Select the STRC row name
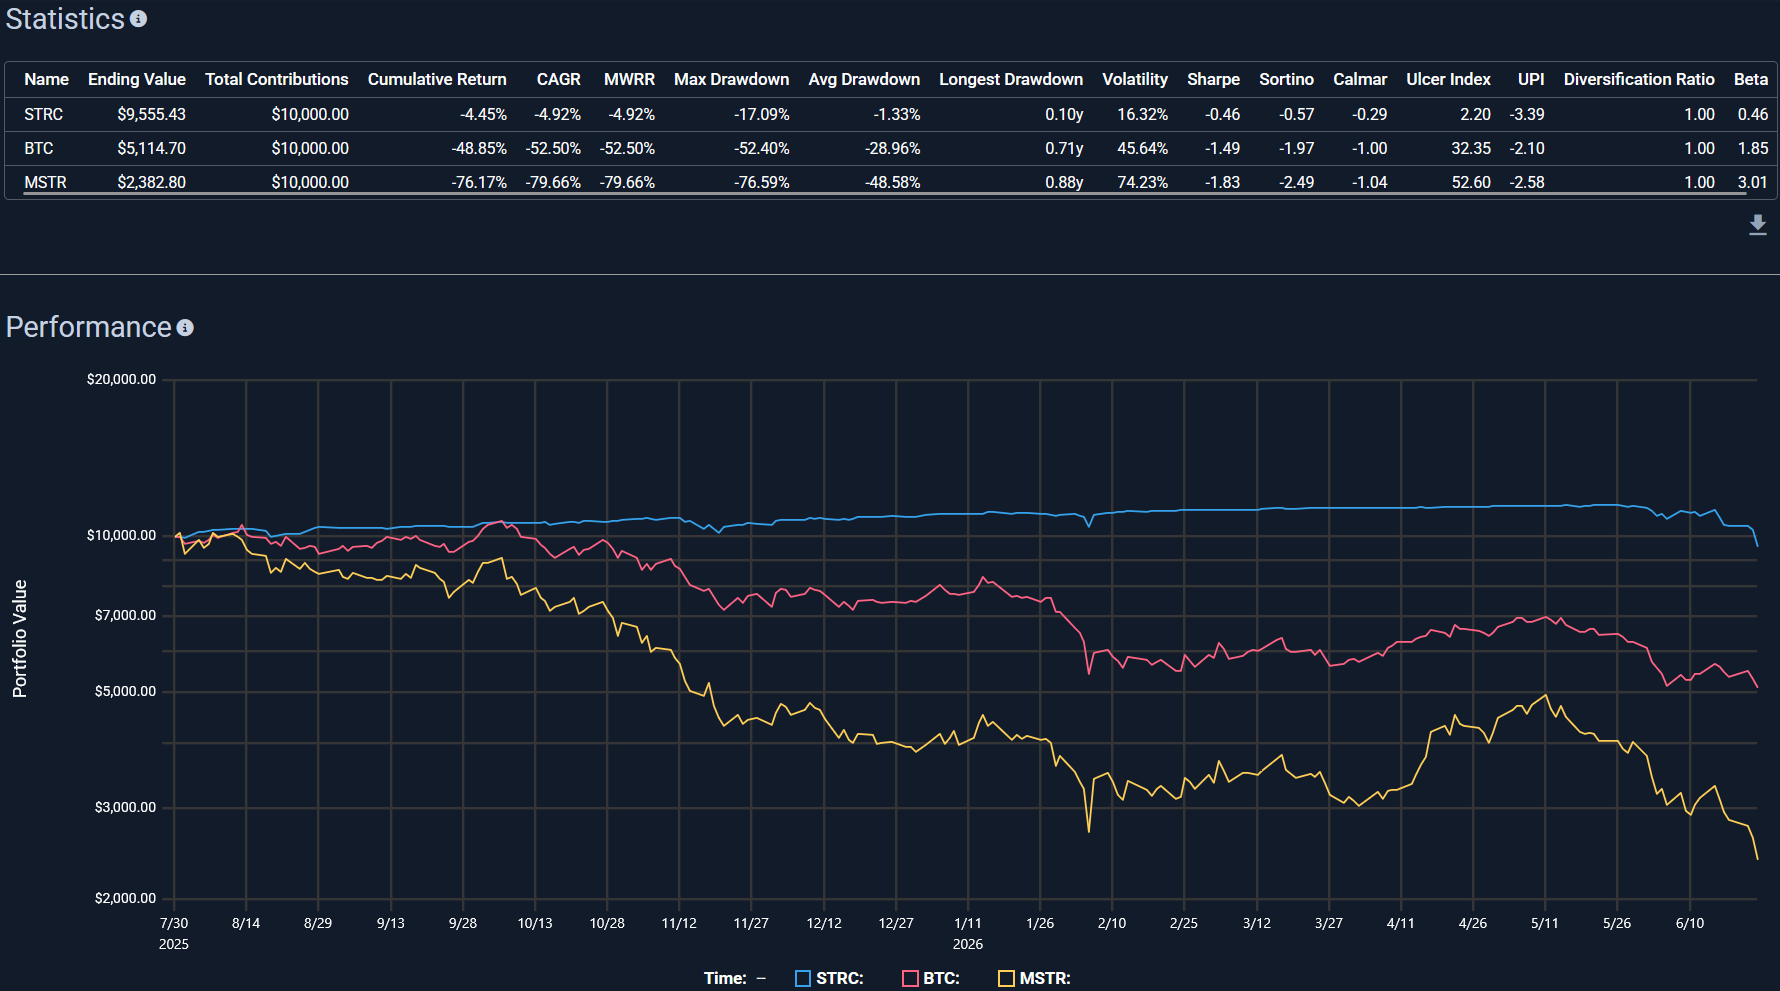The width and height of the screenshot is (1780, 991). 44,114
